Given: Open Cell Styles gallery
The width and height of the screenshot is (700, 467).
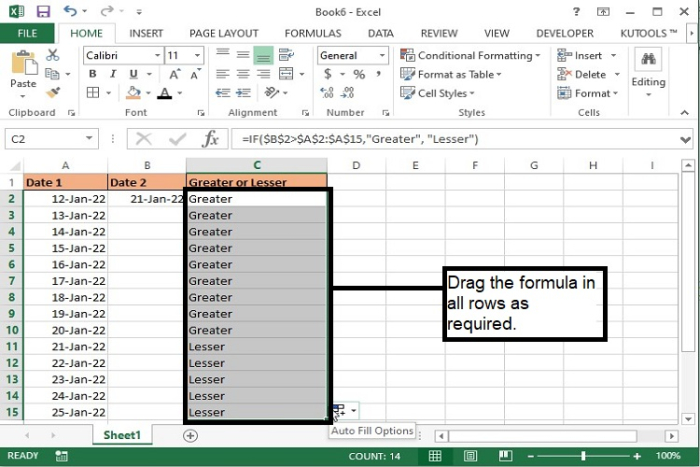Looking at the screenshot, I should point(438,93).
